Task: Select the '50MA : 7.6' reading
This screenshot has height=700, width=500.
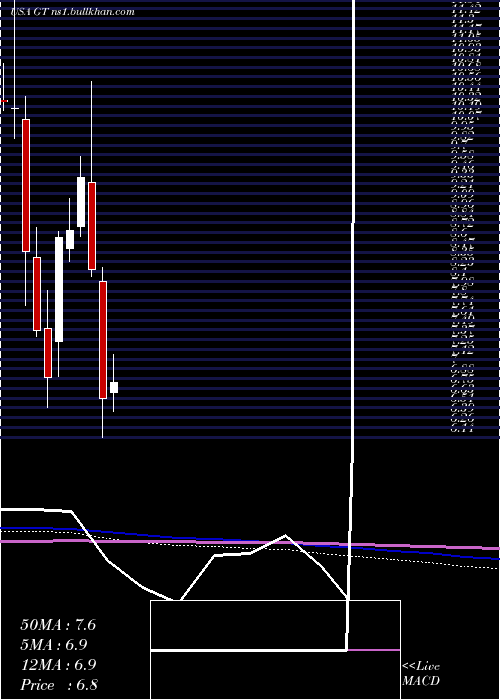Action: pyautogui.click(x=58, y=625)
